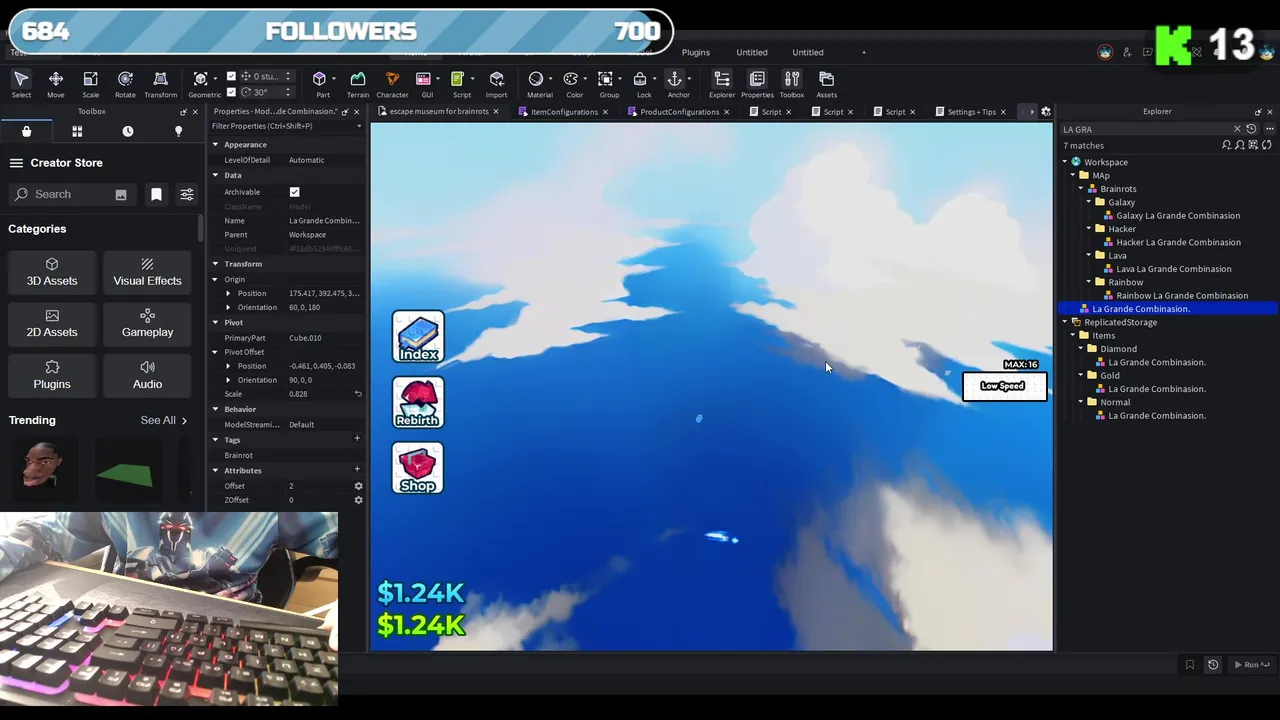
Task: Click the Select tool
Action: pos(21,84)
